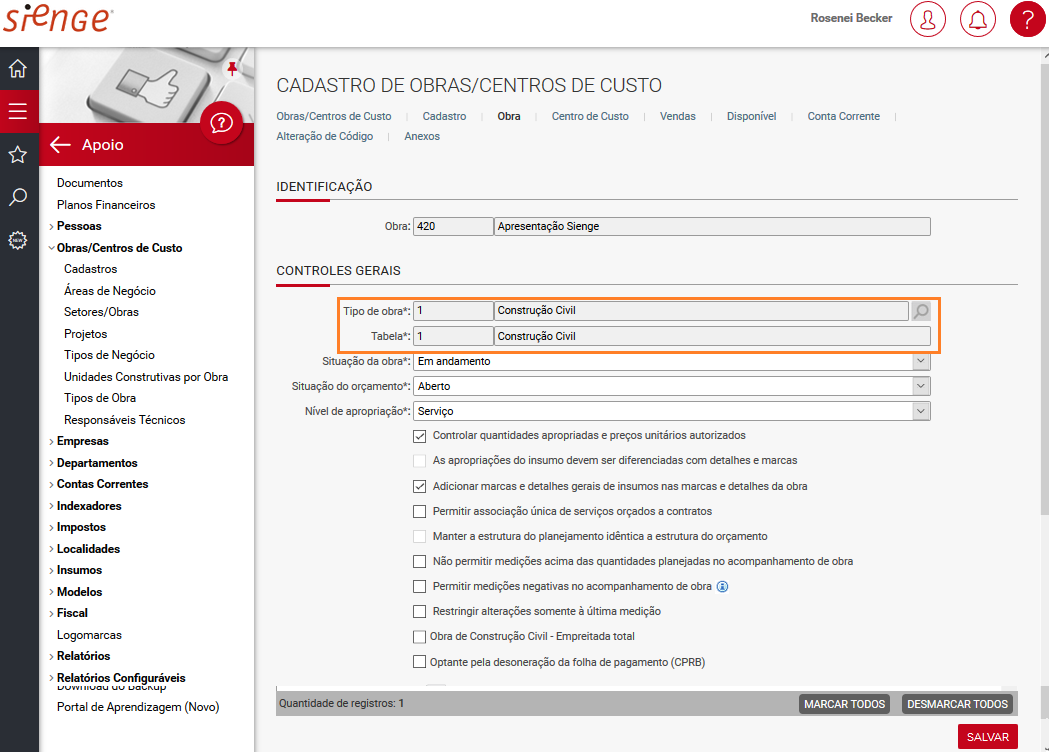Open Anexos tab
Screen dimensions: 1049x754
422,136
